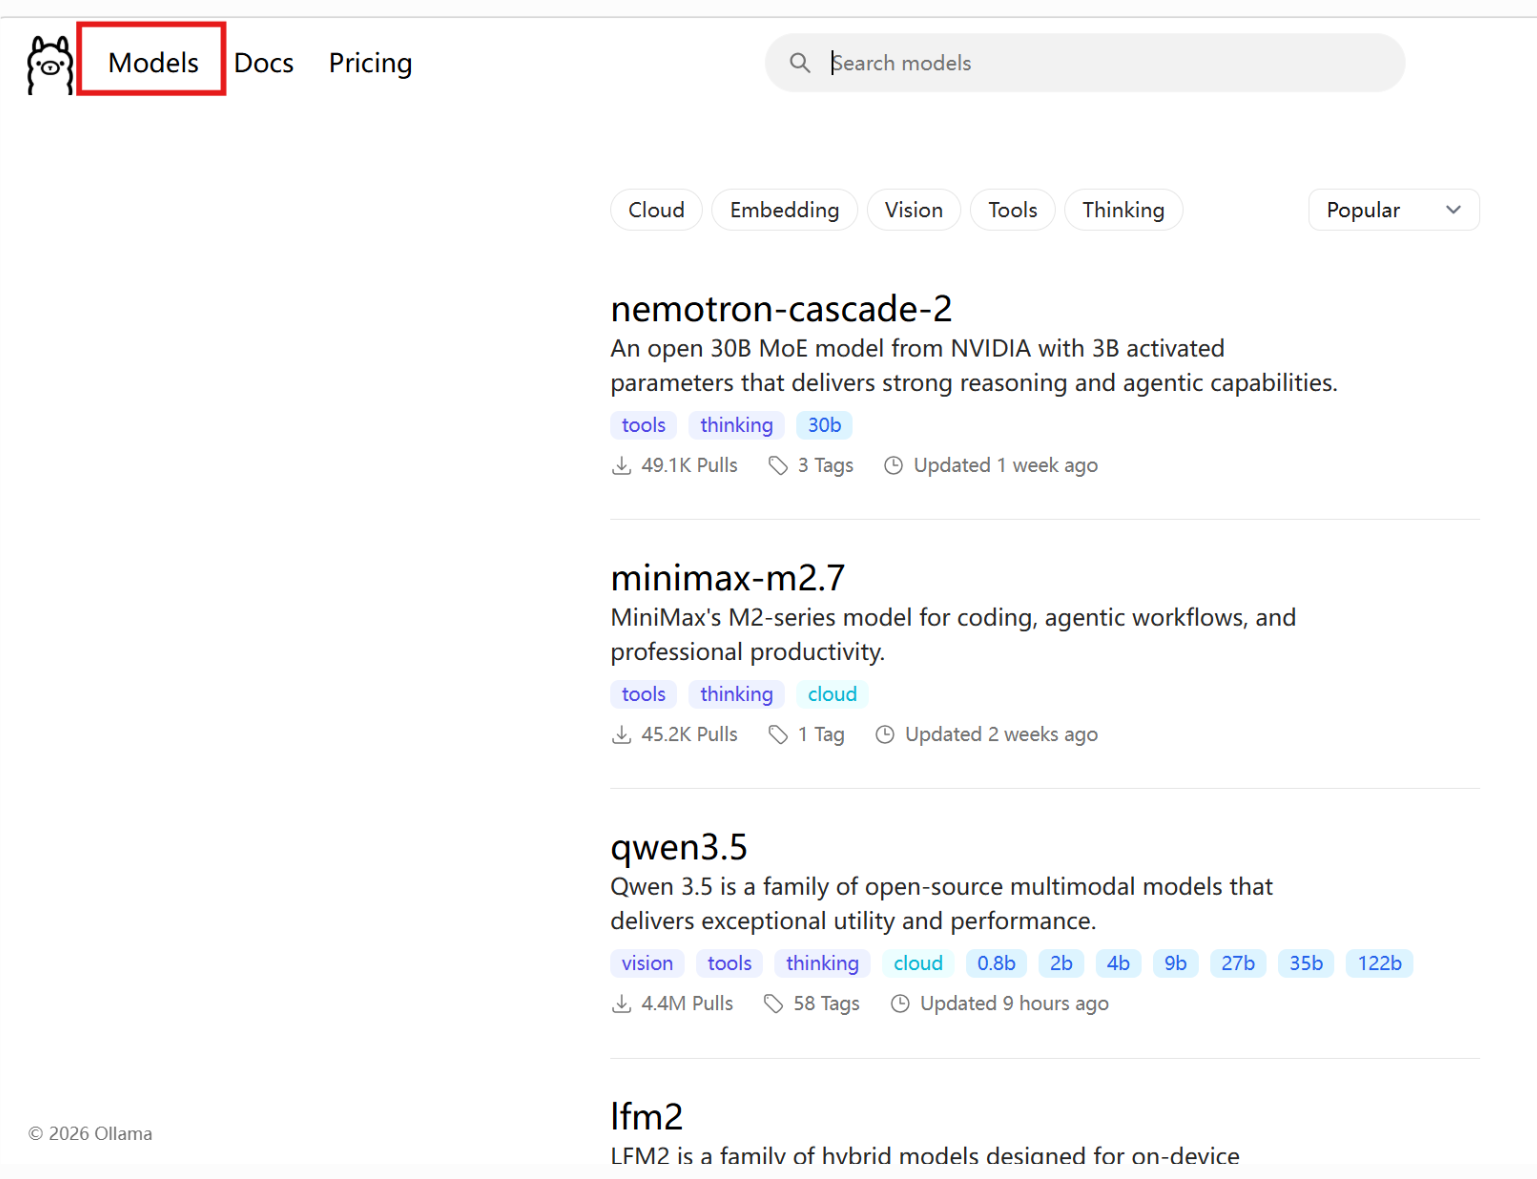Click the "Updated 1 week ago" text
The image size is (1537, 1179).
point(1005,466)
